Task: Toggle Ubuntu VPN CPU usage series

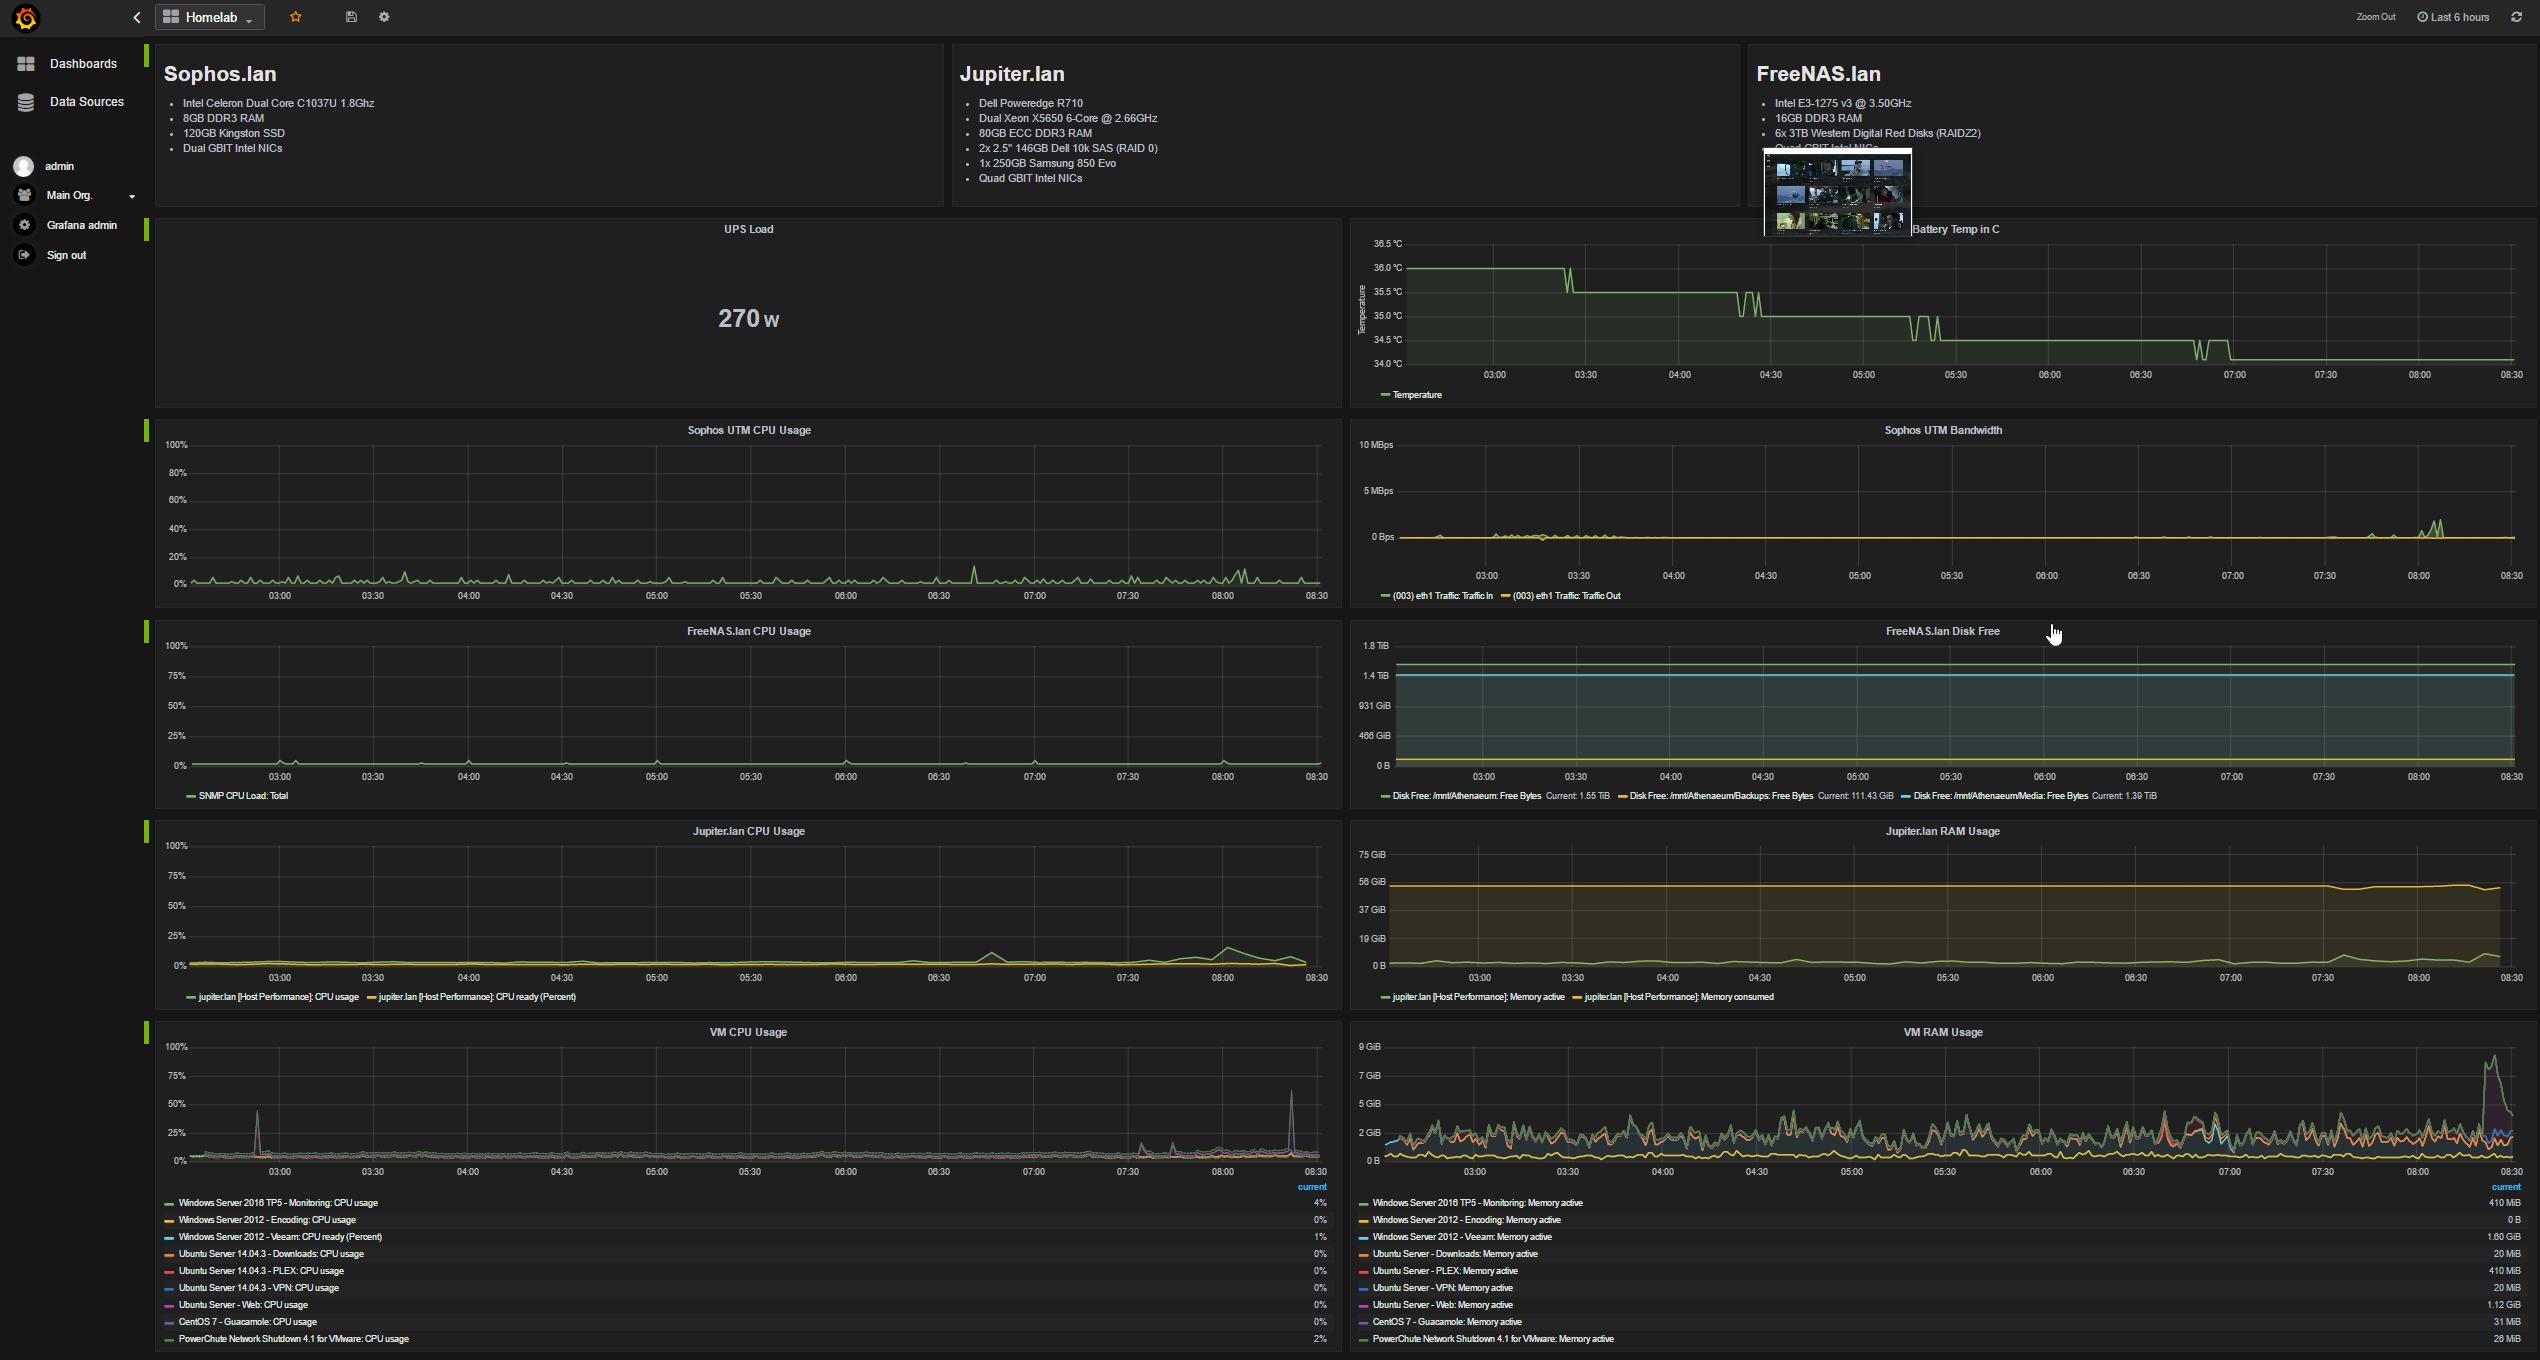Action: tap(259, 1288)
